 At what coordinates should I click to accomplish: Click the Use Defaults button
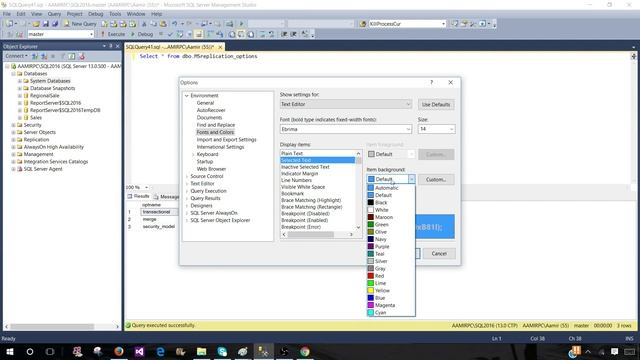tap(436, 104)
